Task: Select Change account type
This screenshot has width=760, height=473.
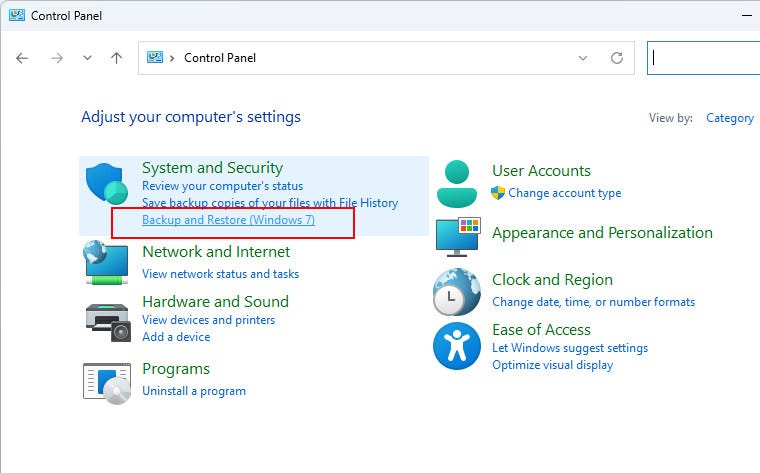Action: [x=565, y=193]
